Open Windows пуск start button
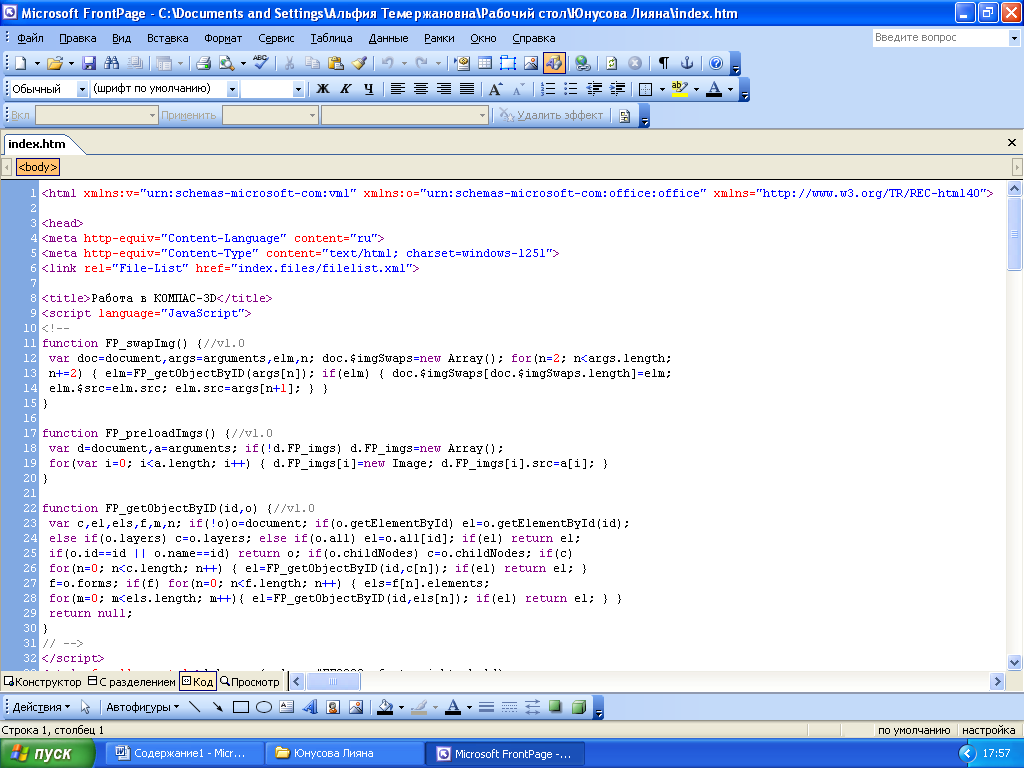The width and height of the screenshot is (1024, 768). pos(46,754)
